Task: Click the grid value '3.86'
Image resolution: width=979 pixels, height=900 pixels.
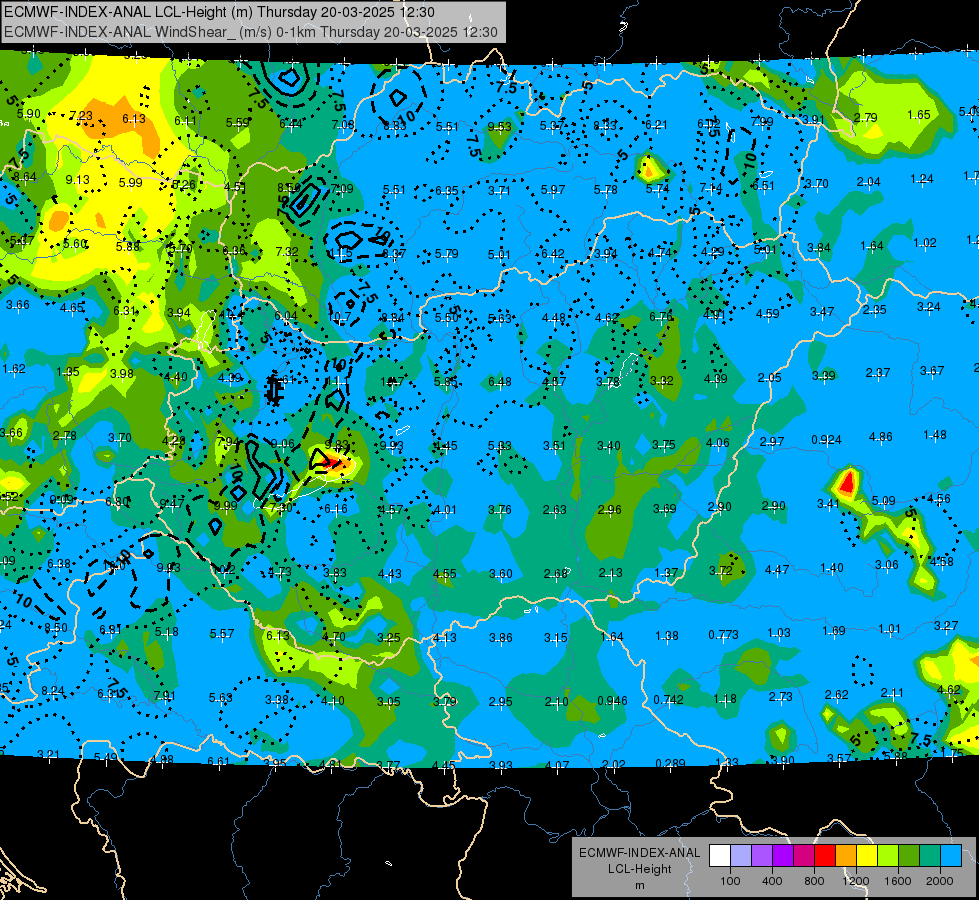Action: 501,638
